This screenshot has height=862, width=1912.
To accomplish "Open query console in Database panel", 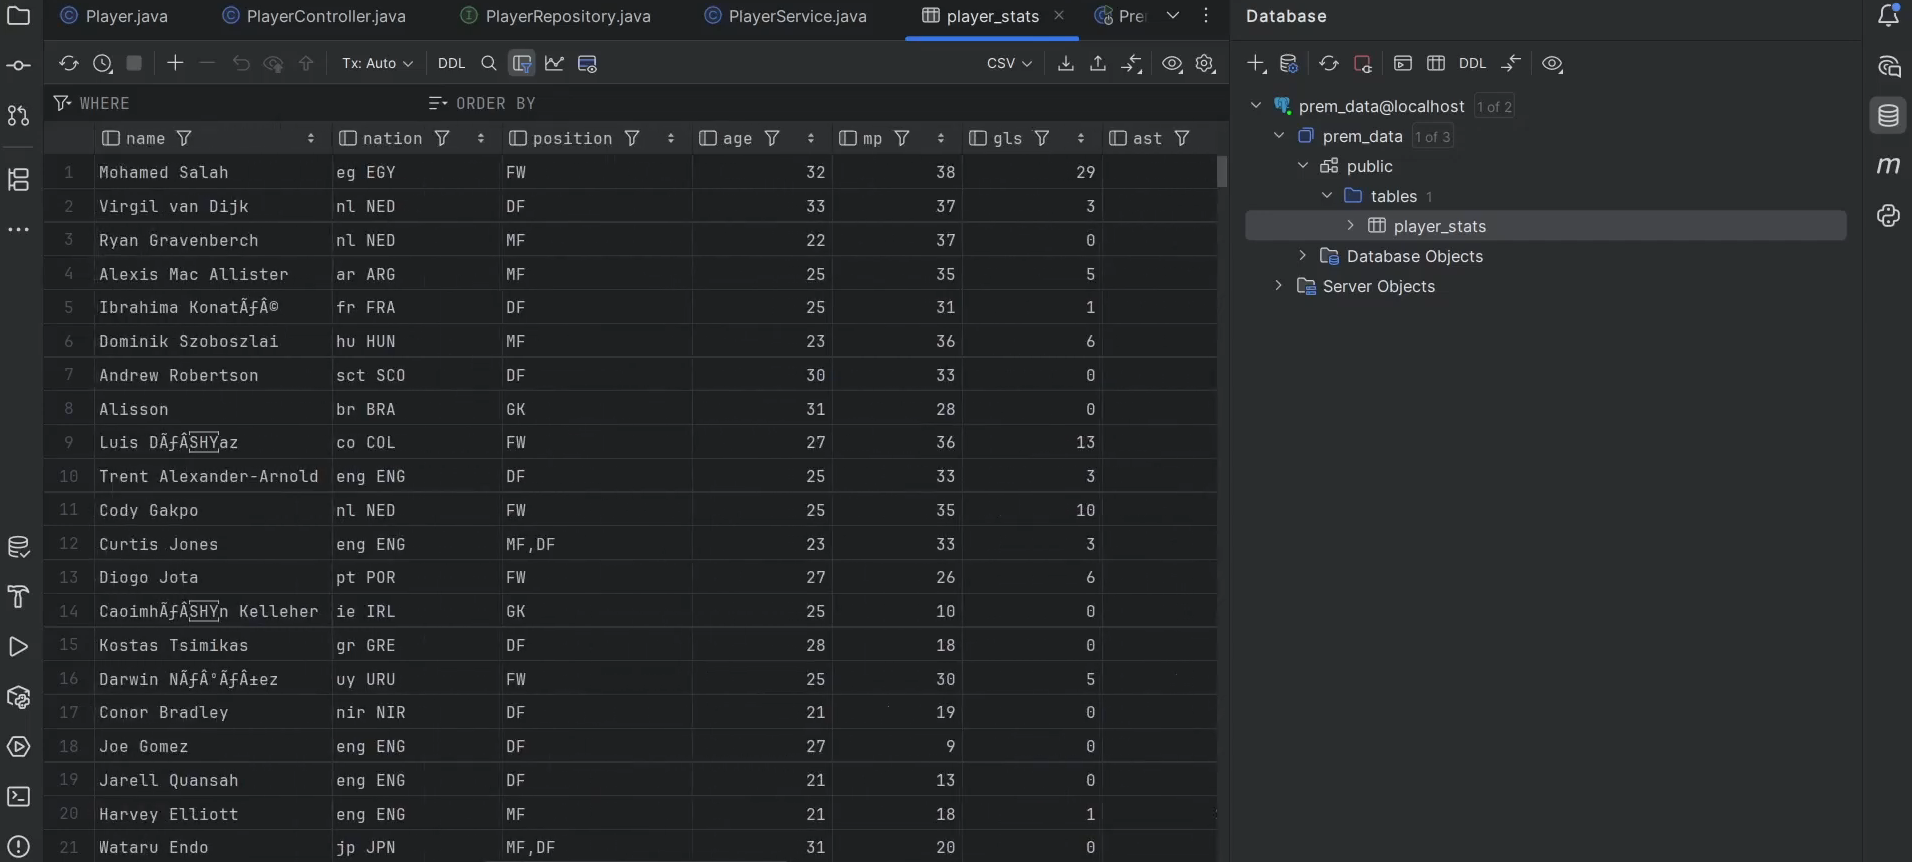I will pyautogui.click(x=1402, y=64).
